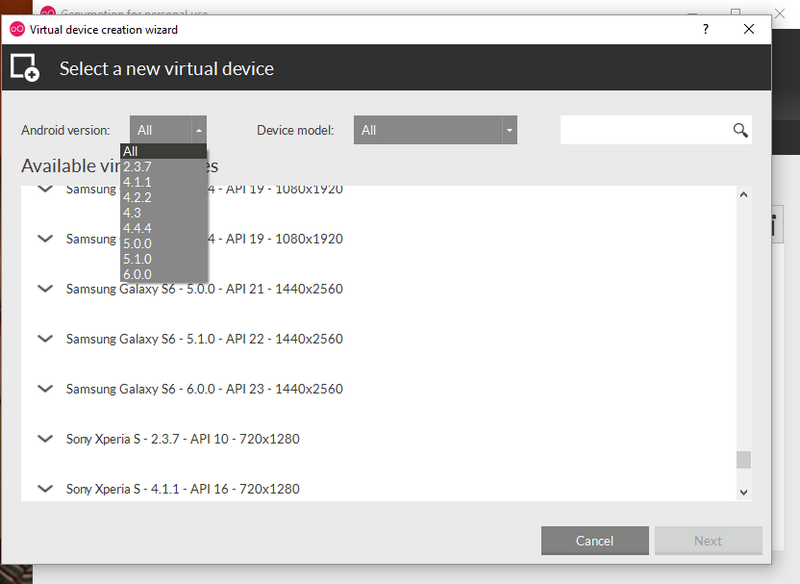Viewport: 800px width, 584px height.
Task: Select All in Android version list
Action: point(163,151)
